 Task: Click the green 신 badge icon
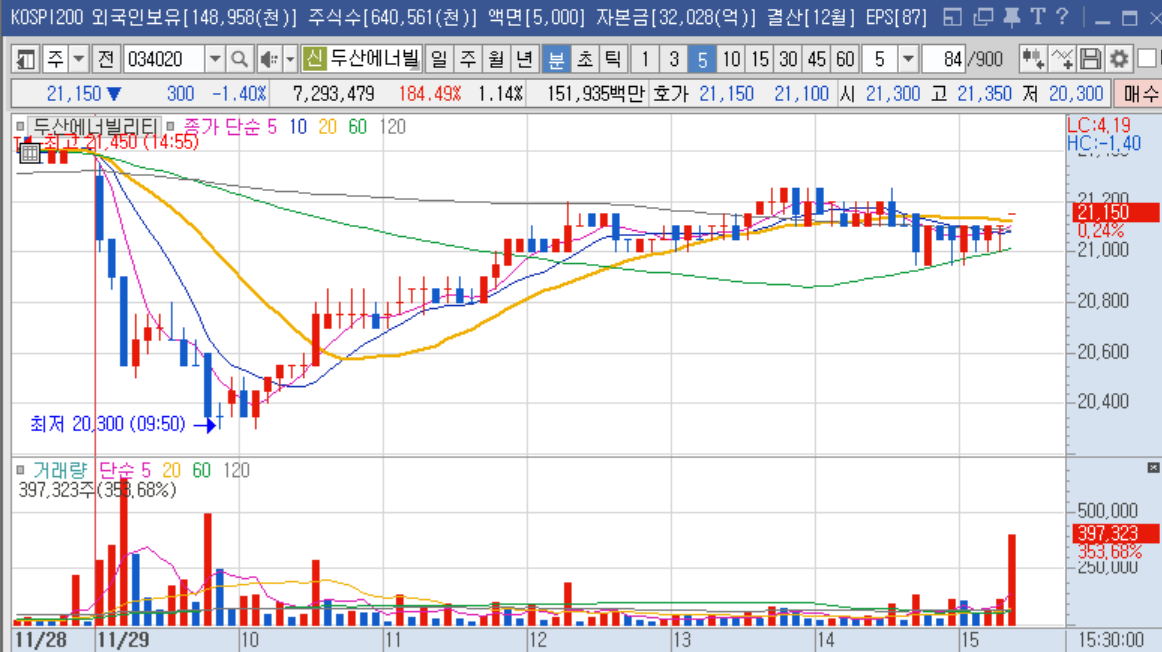point(314,59)
